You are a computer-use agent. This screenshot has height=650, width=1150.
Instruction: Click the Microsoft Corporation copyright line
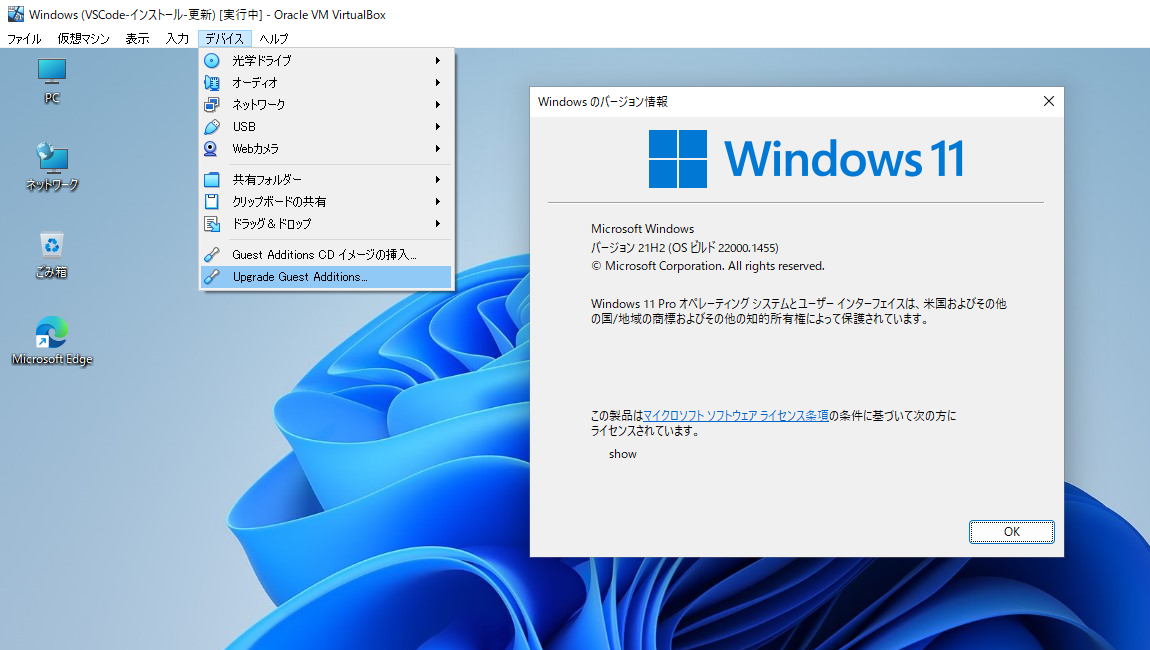(708, 266)
